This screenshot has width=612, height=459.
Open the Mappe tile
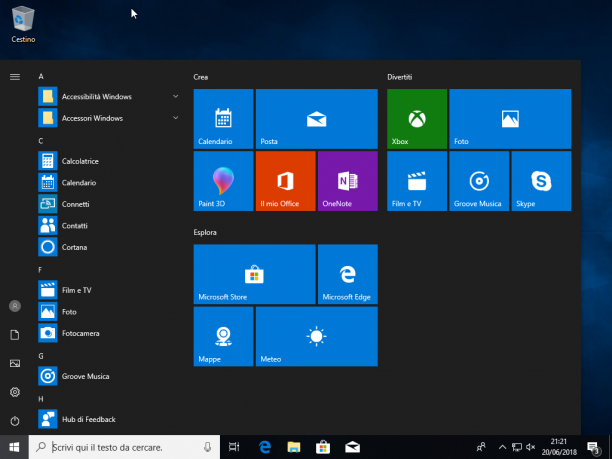pos(223,336)
